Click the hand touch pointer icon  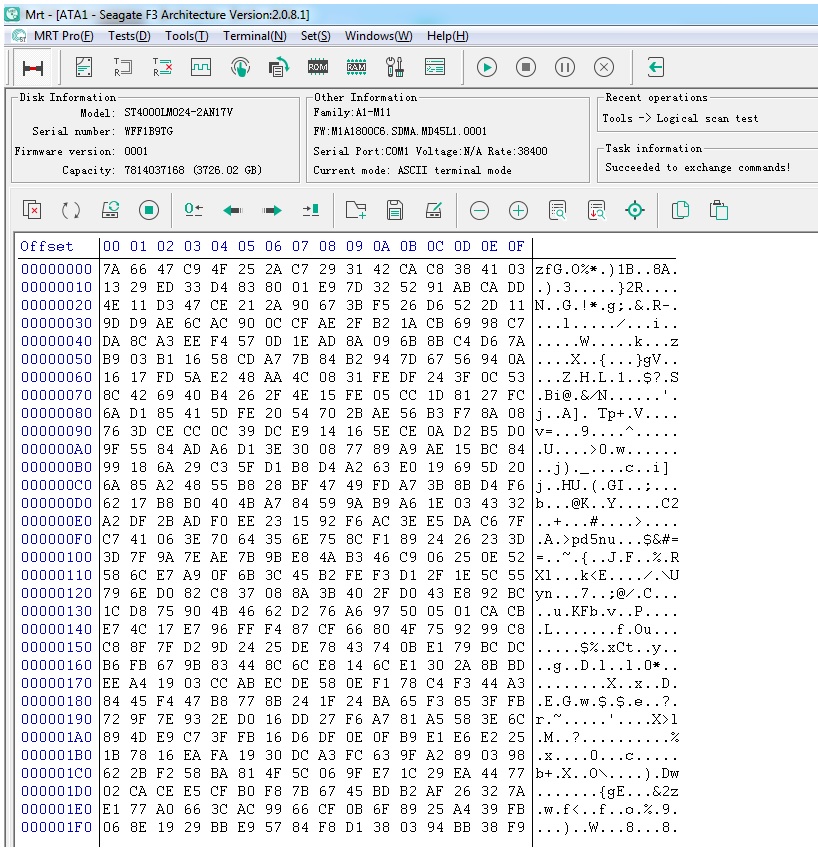[x=240, y=67]
